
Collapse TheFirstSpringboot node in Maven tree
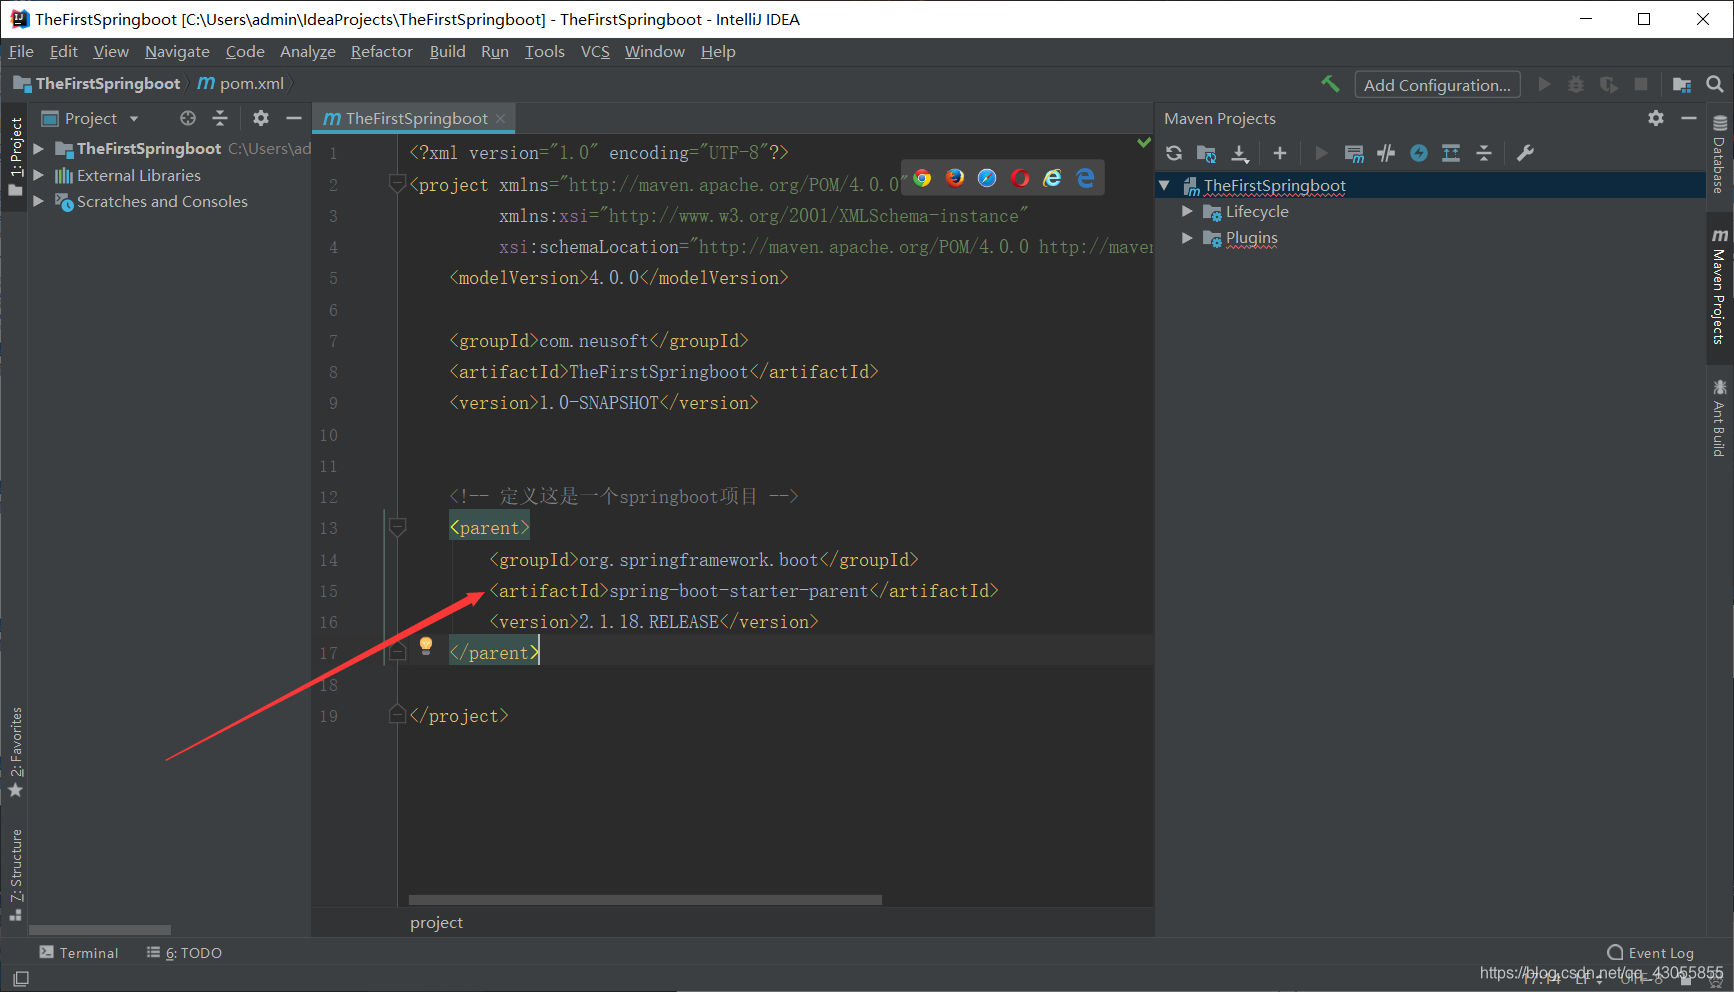1165,185
